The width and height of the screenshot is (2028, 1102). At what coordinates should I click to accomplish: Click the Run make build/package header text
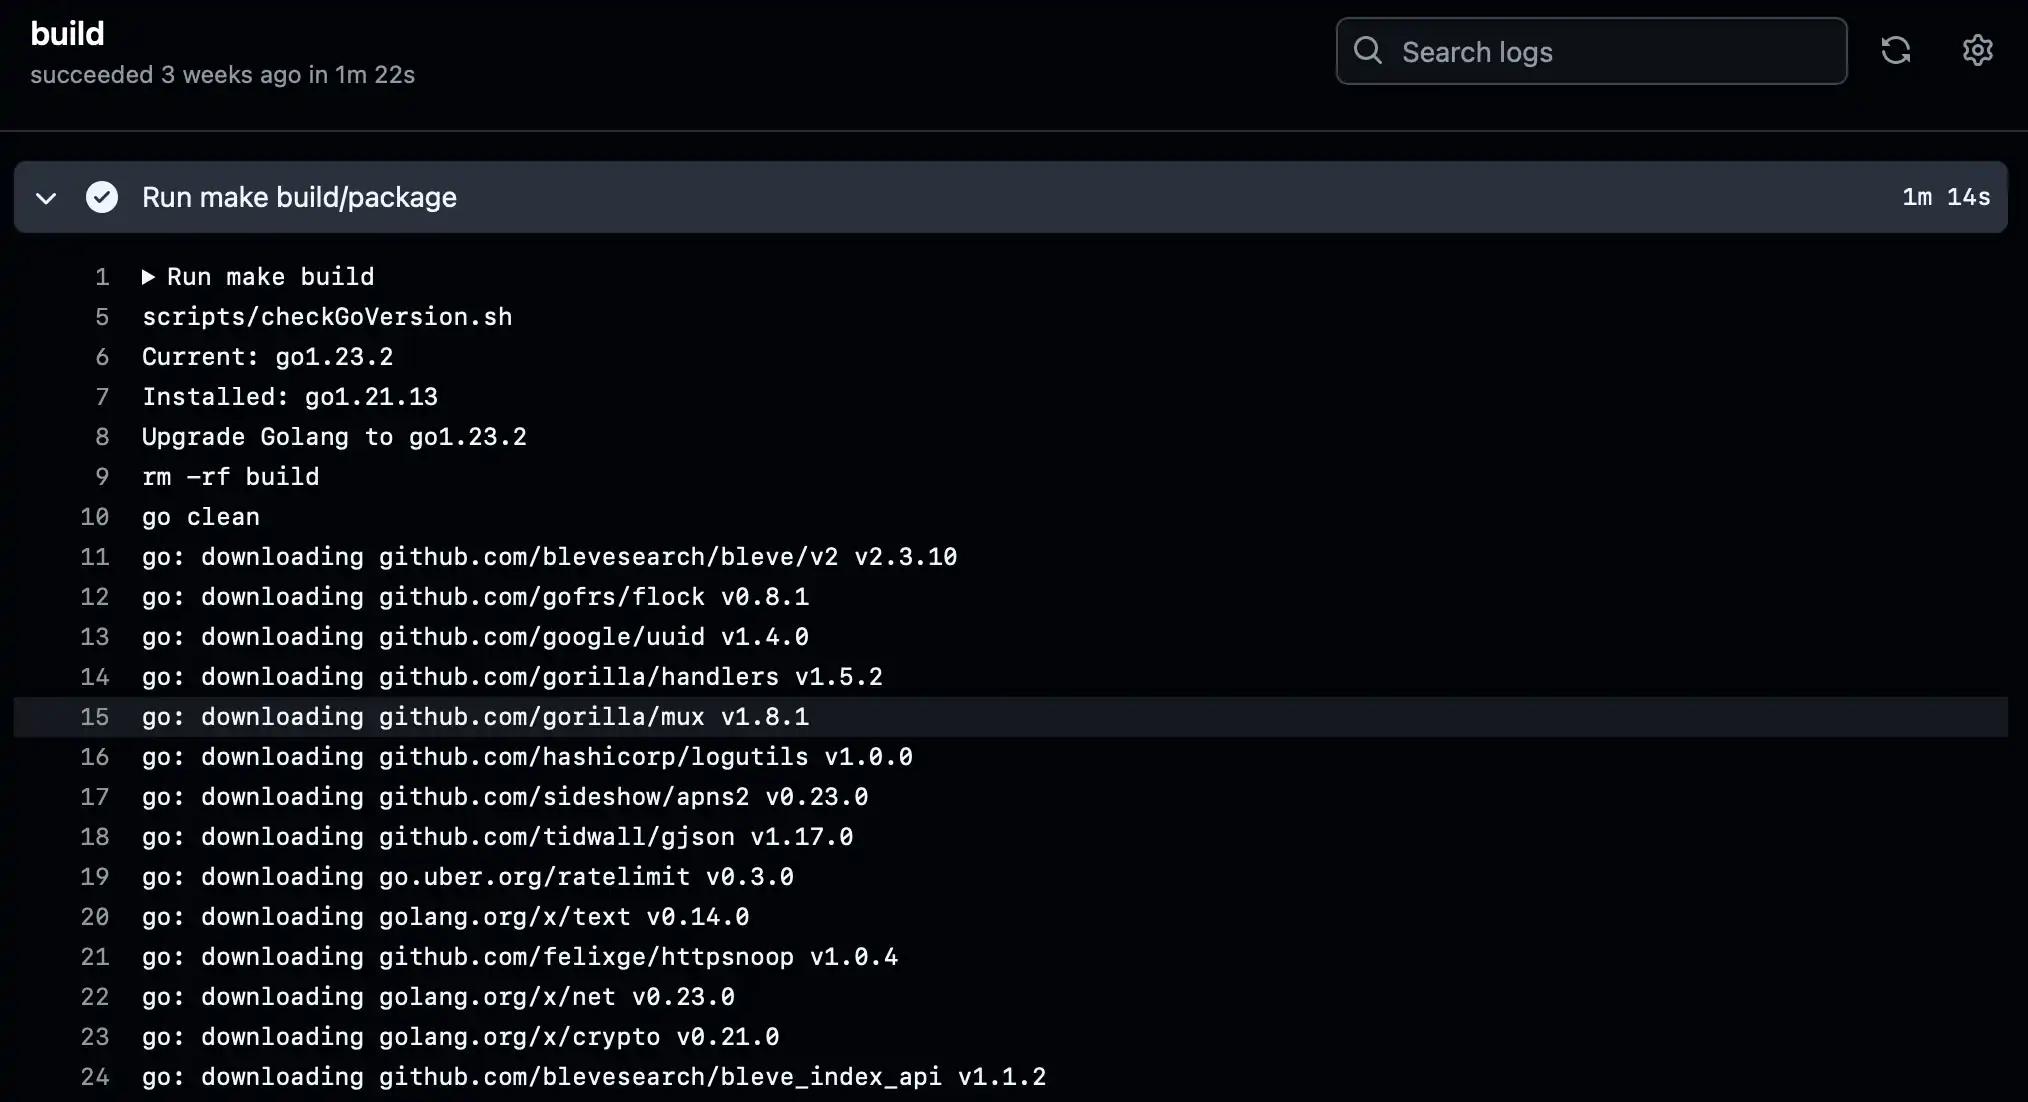(x=299, y=197)
